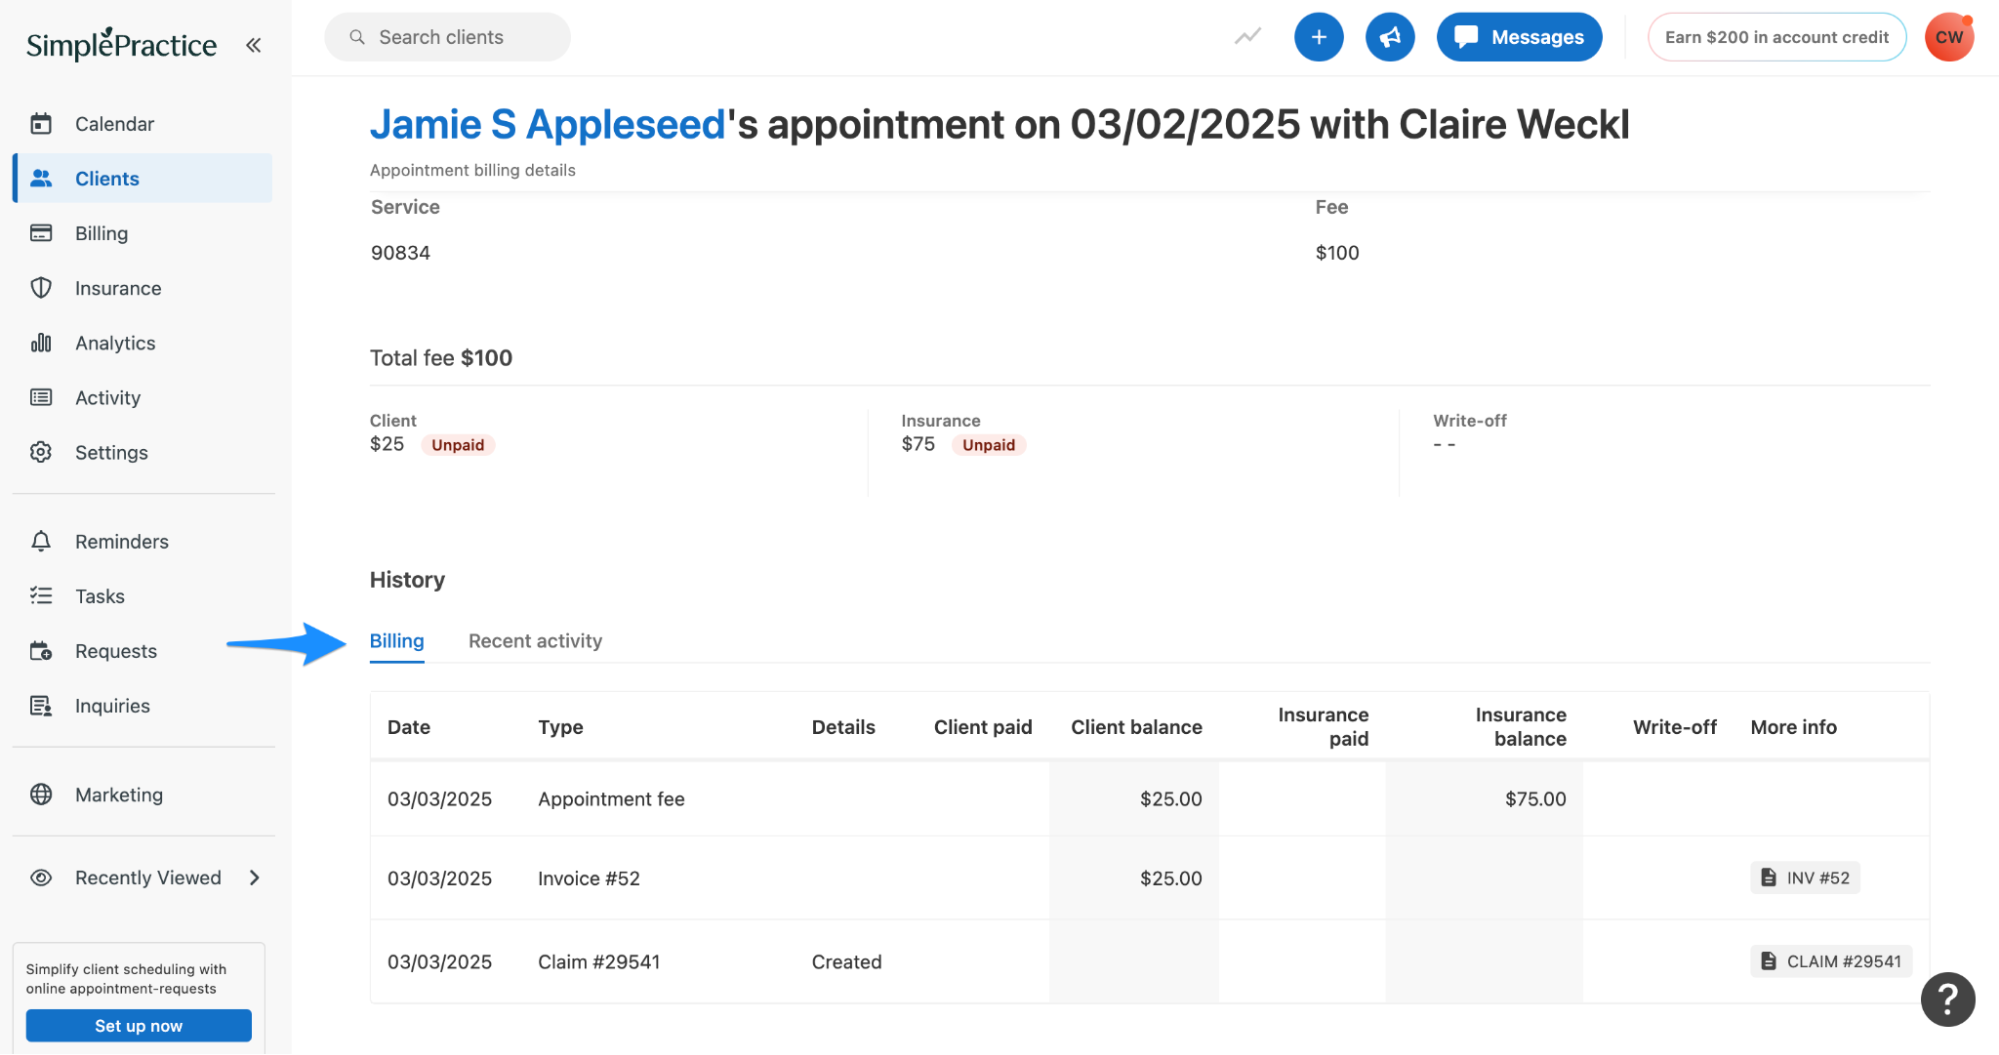The height and width of the screenshot is (1055, 1999).
Task: Click the Recently Viewed eye icon
Action: [41, 878]
